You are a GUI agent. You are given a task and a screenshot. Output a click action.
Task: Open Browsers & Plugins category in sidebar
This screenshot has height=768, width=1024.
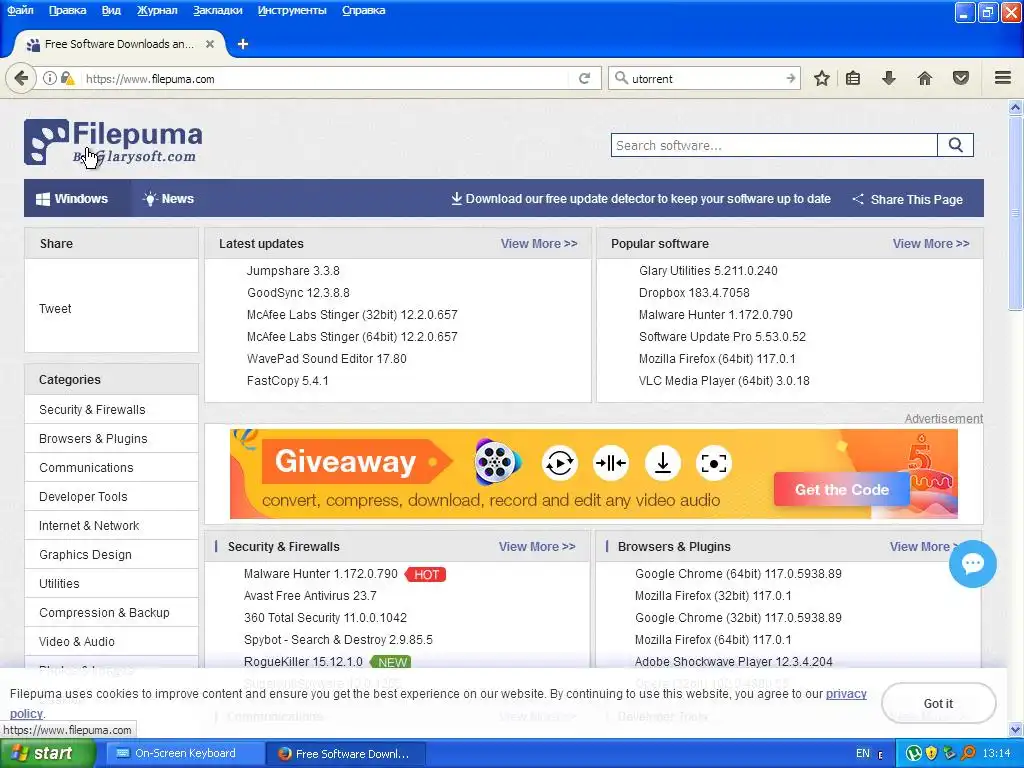(93, 439)
